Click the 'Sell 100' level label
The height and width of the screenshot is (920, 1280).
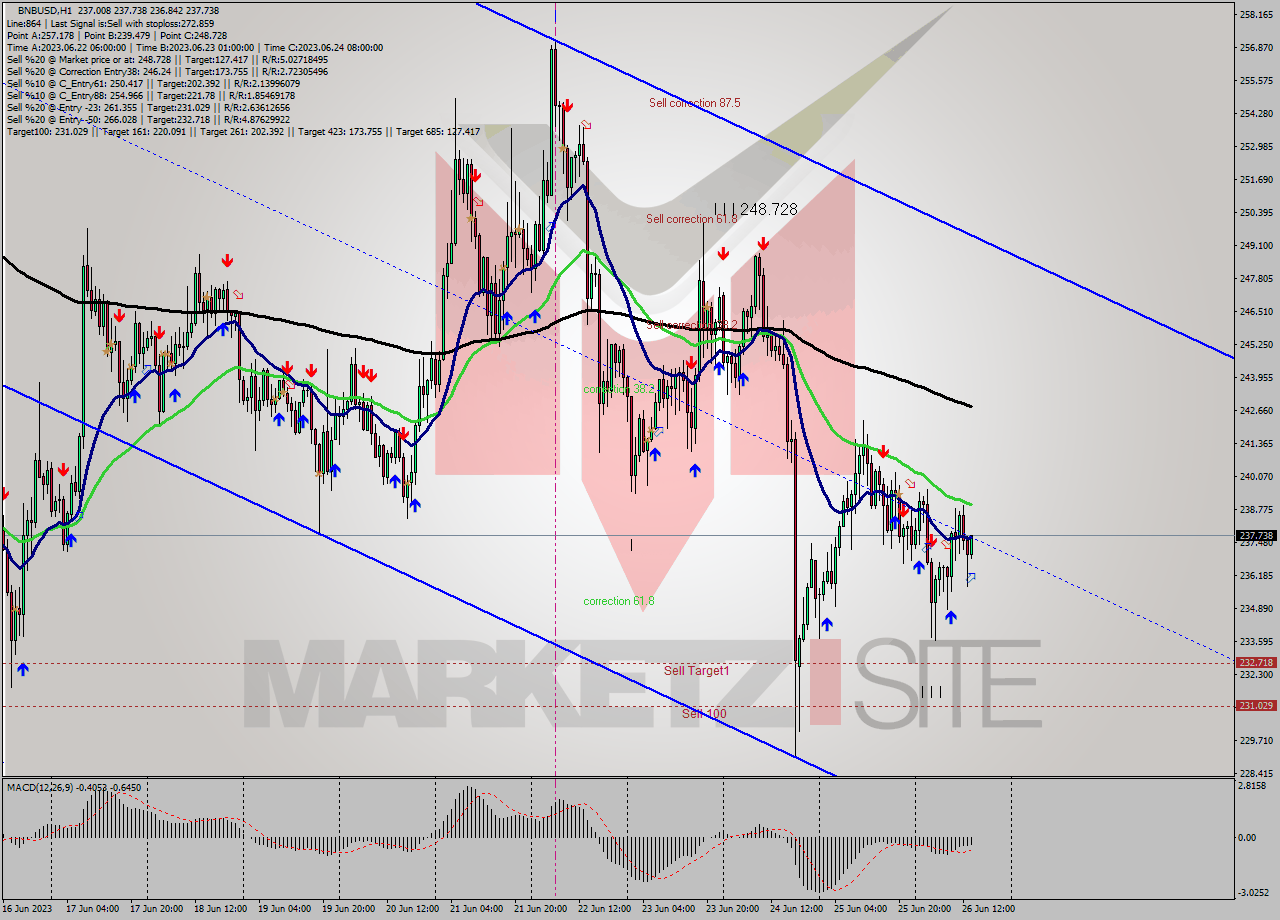click(704, 713)
